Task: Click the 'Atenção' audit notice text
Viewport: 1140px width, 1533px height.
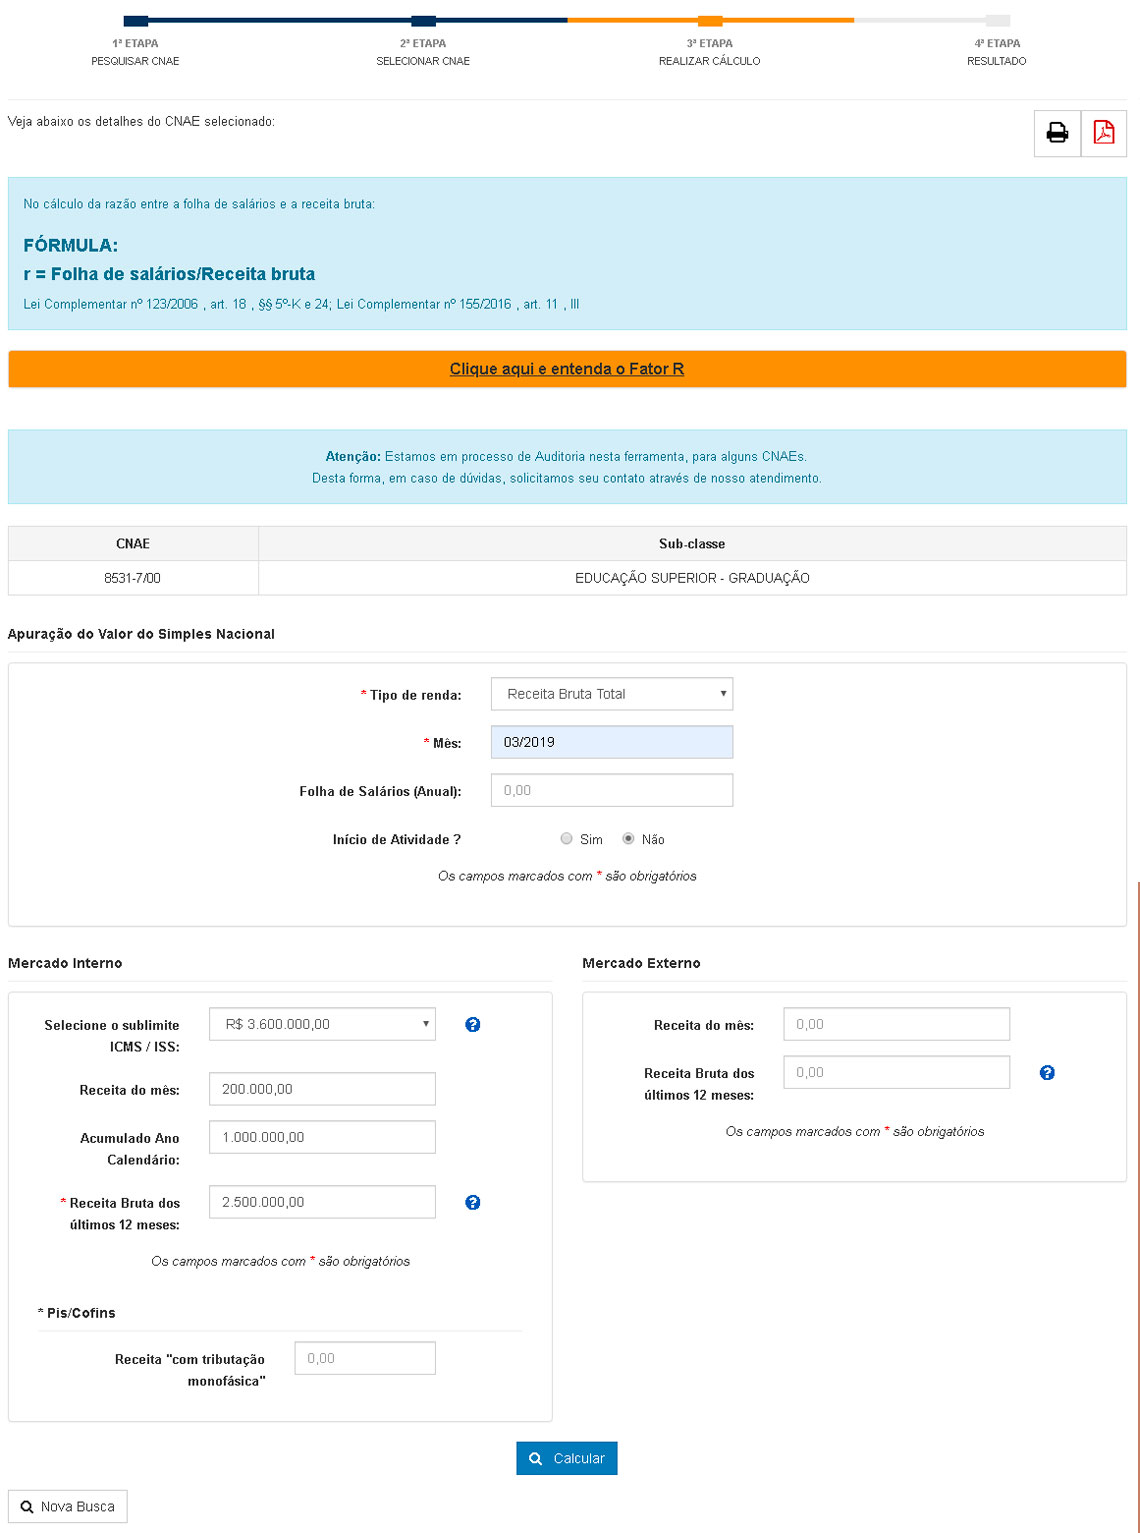Action: (x=567, y=467)
